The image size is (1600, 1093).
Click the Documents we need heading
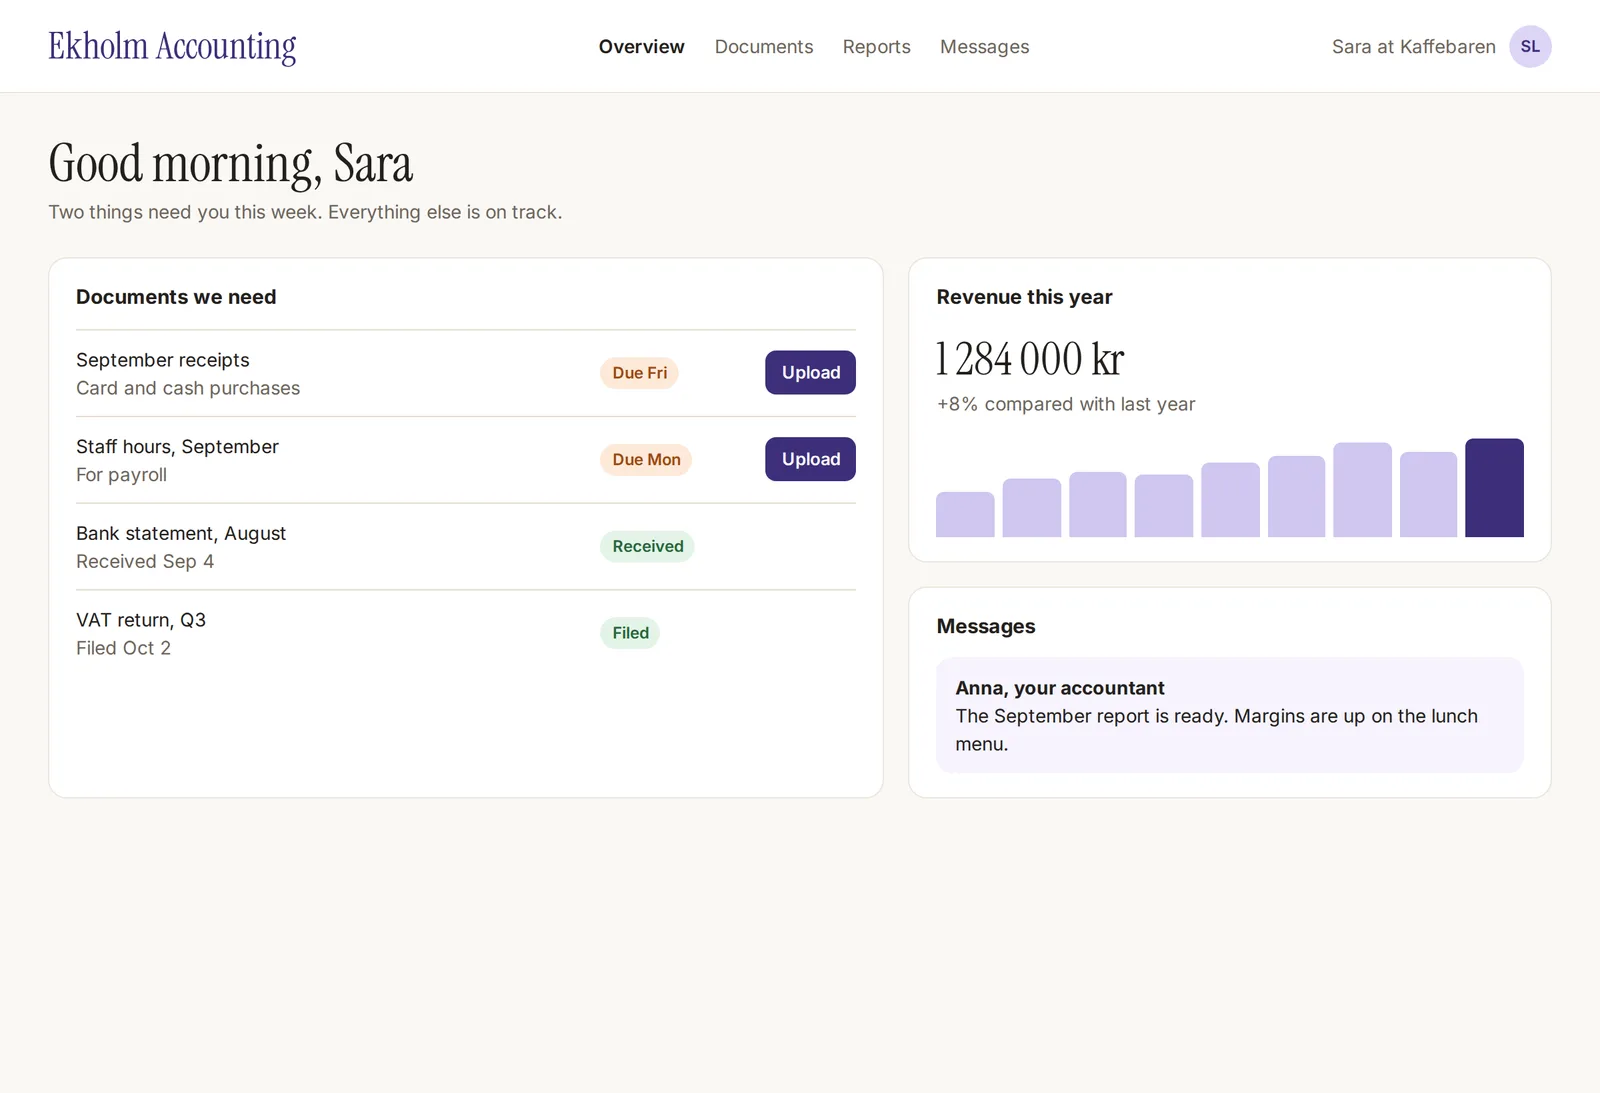[176, 297]
